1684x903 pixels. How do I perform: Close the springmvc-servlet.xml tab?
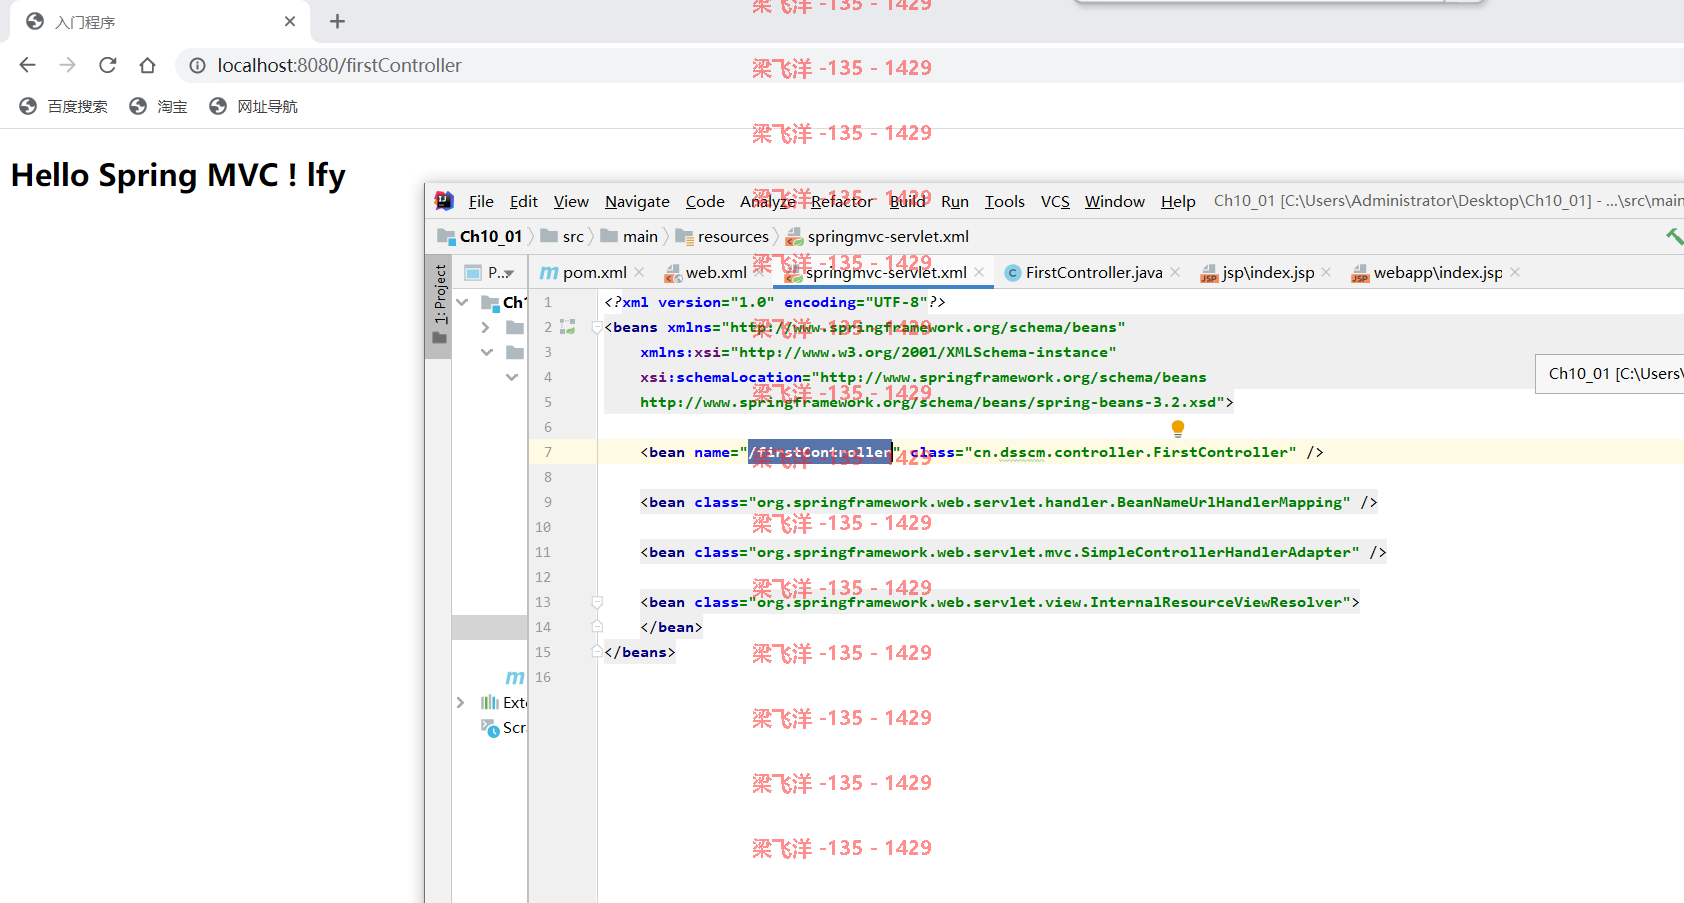pos(979,272)
